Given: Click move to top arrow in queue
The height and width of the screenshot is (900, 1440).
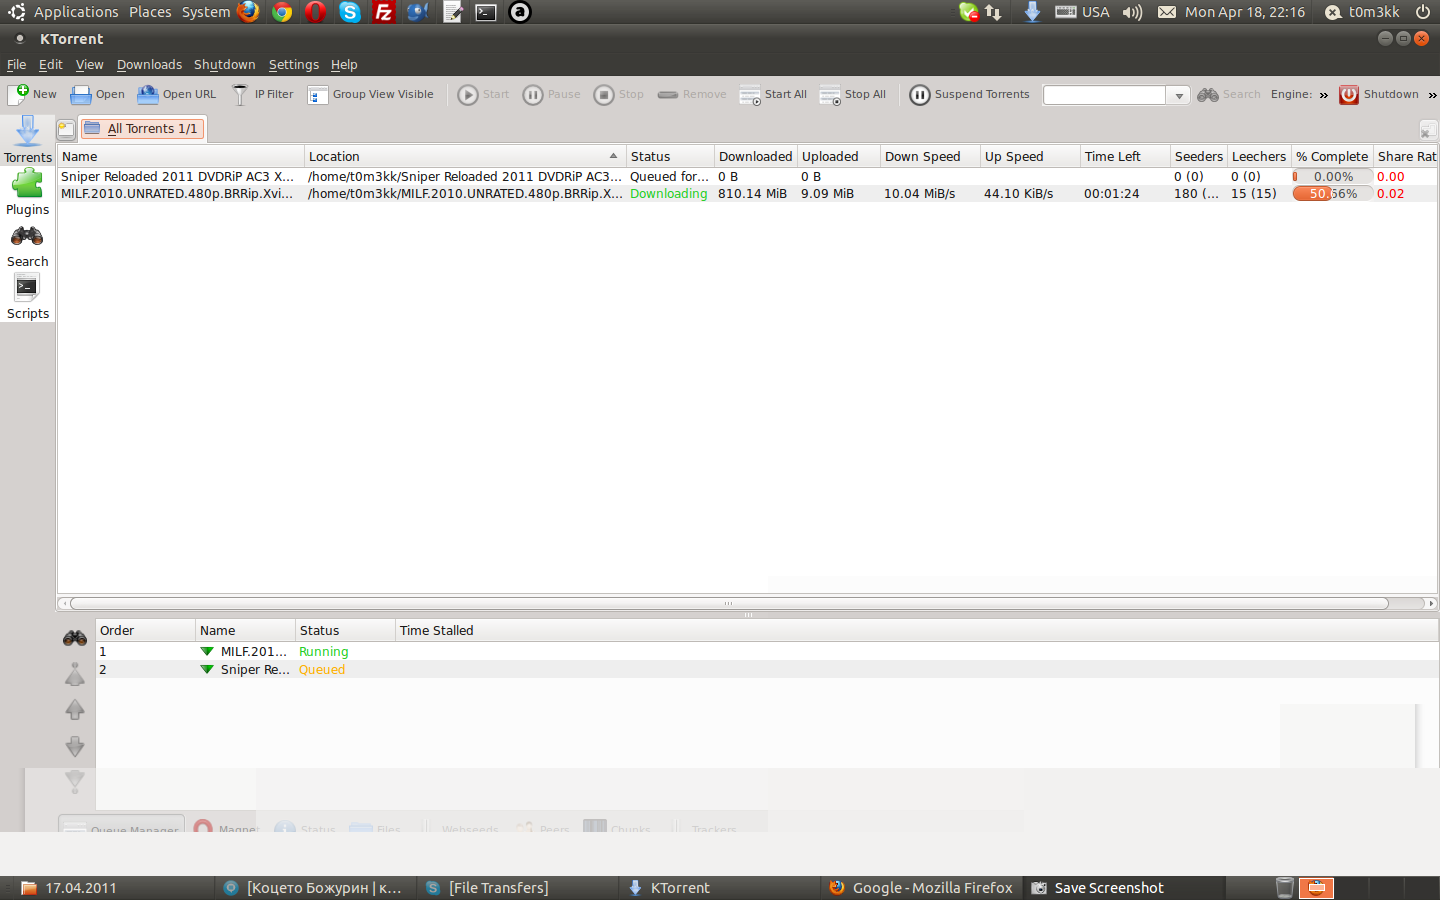Looking at the screenshot, I should [x=75, y=674].
